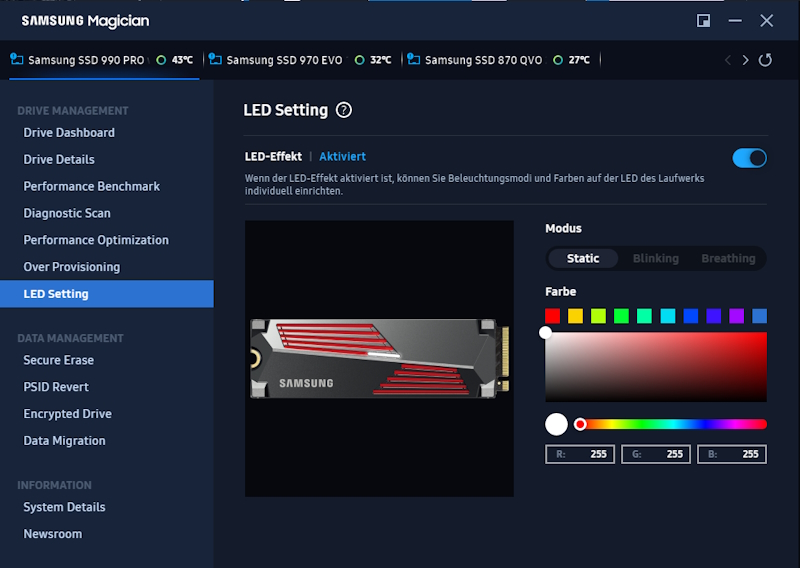Open Drive Dashboard in the sidebar
Image resolution: width=800 pixels, height=568 pixels.
point(69,133)
